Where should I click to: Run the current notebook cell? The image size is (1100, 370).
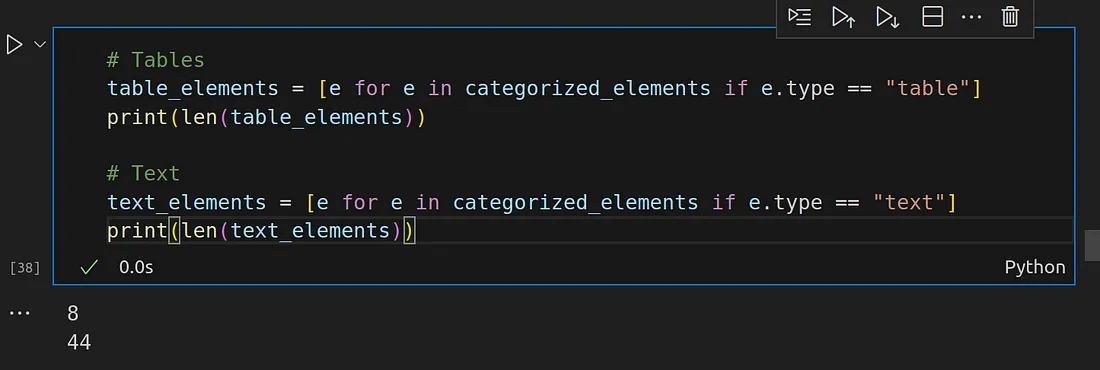point(14,44)
